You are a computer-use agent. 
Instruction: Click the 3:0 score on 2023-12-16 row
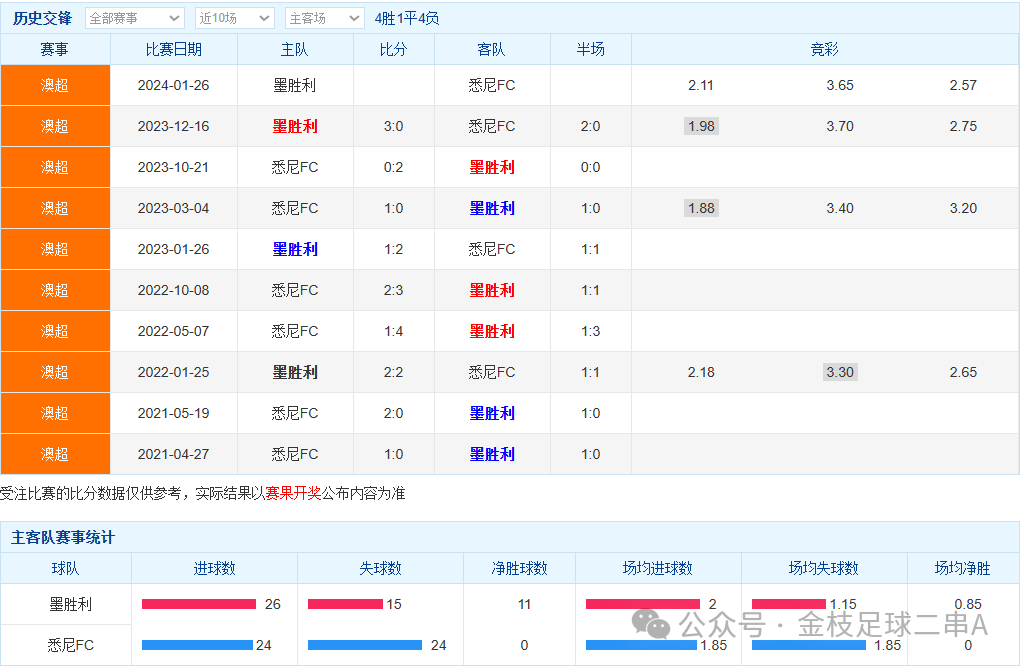point(394,126)
